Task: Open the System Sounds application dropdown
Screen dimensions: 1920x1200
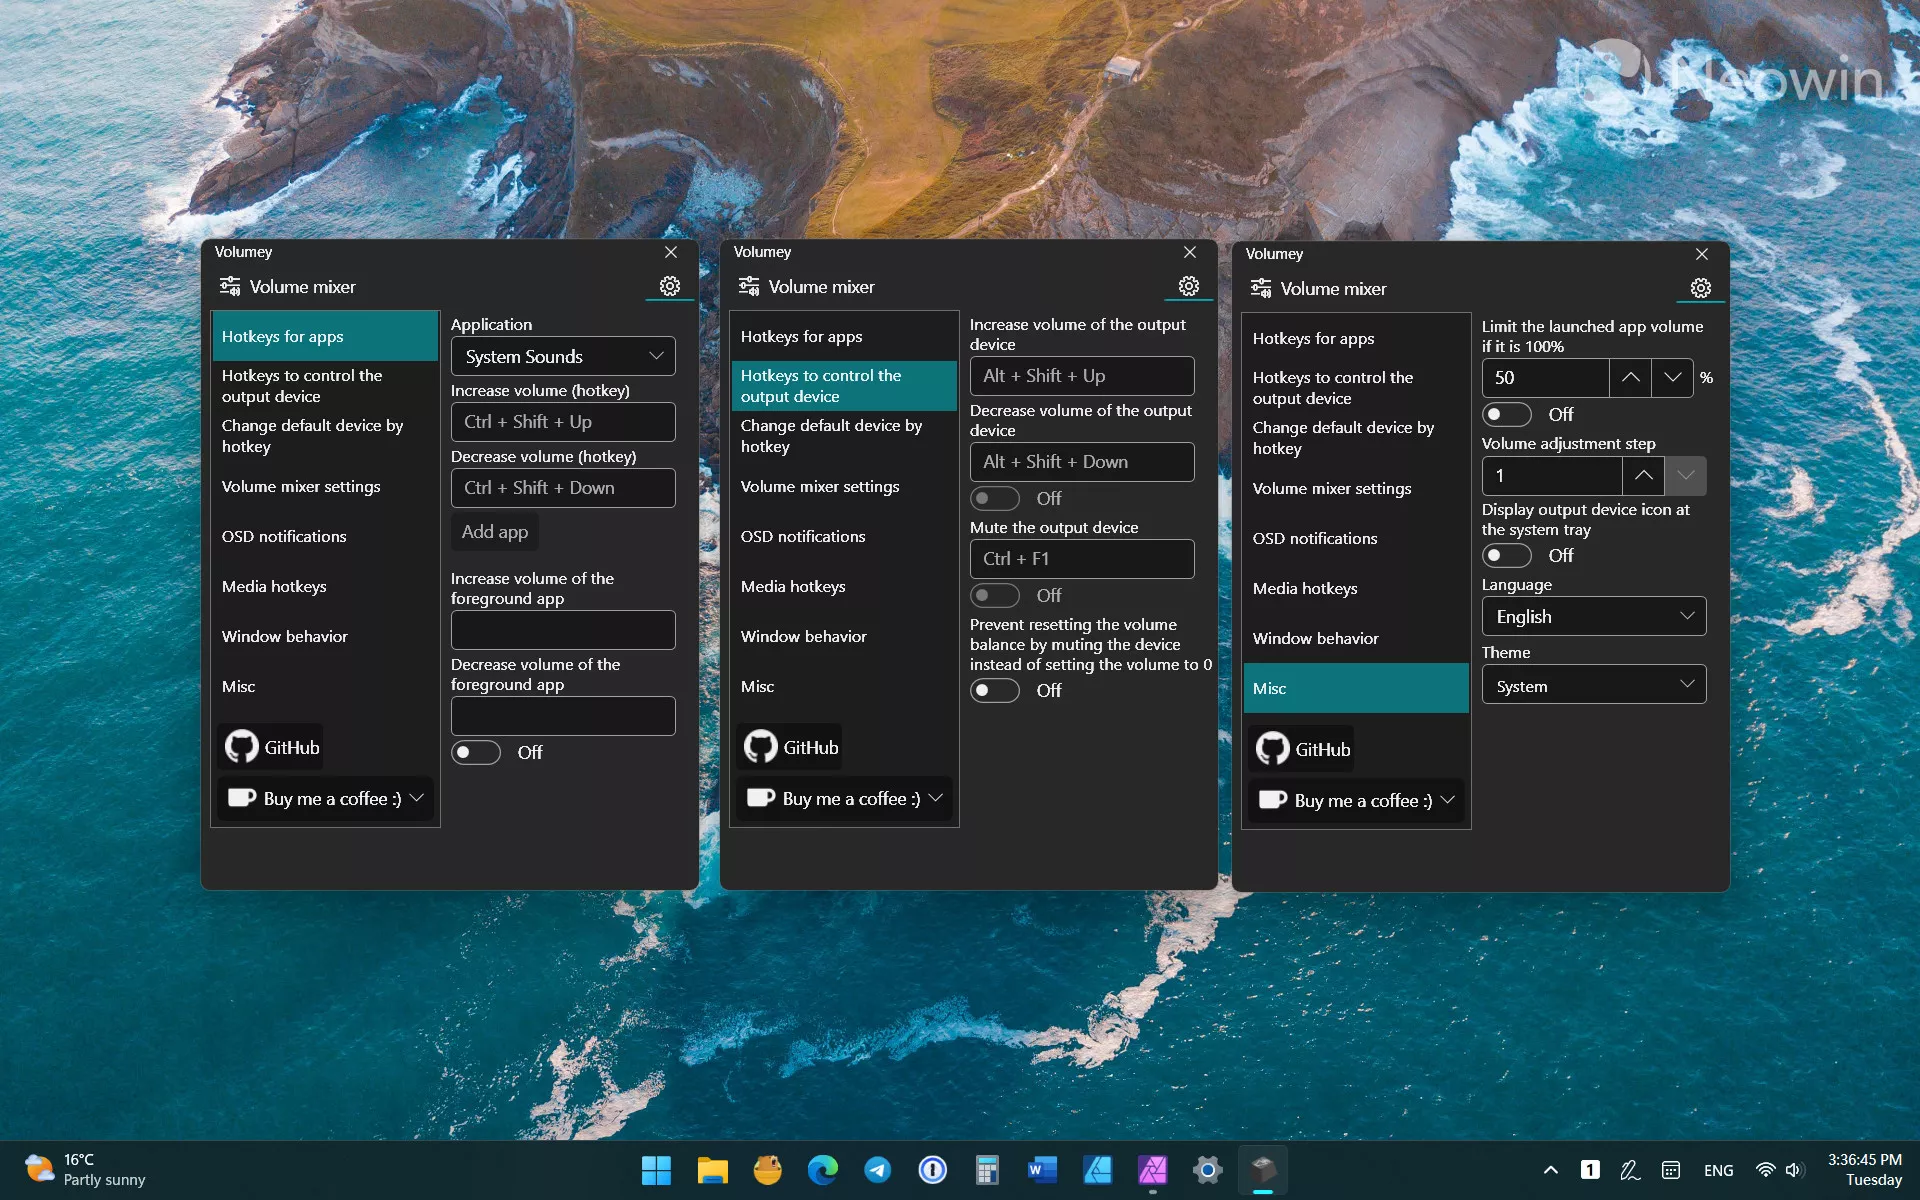Action: (x=563, y=356)
